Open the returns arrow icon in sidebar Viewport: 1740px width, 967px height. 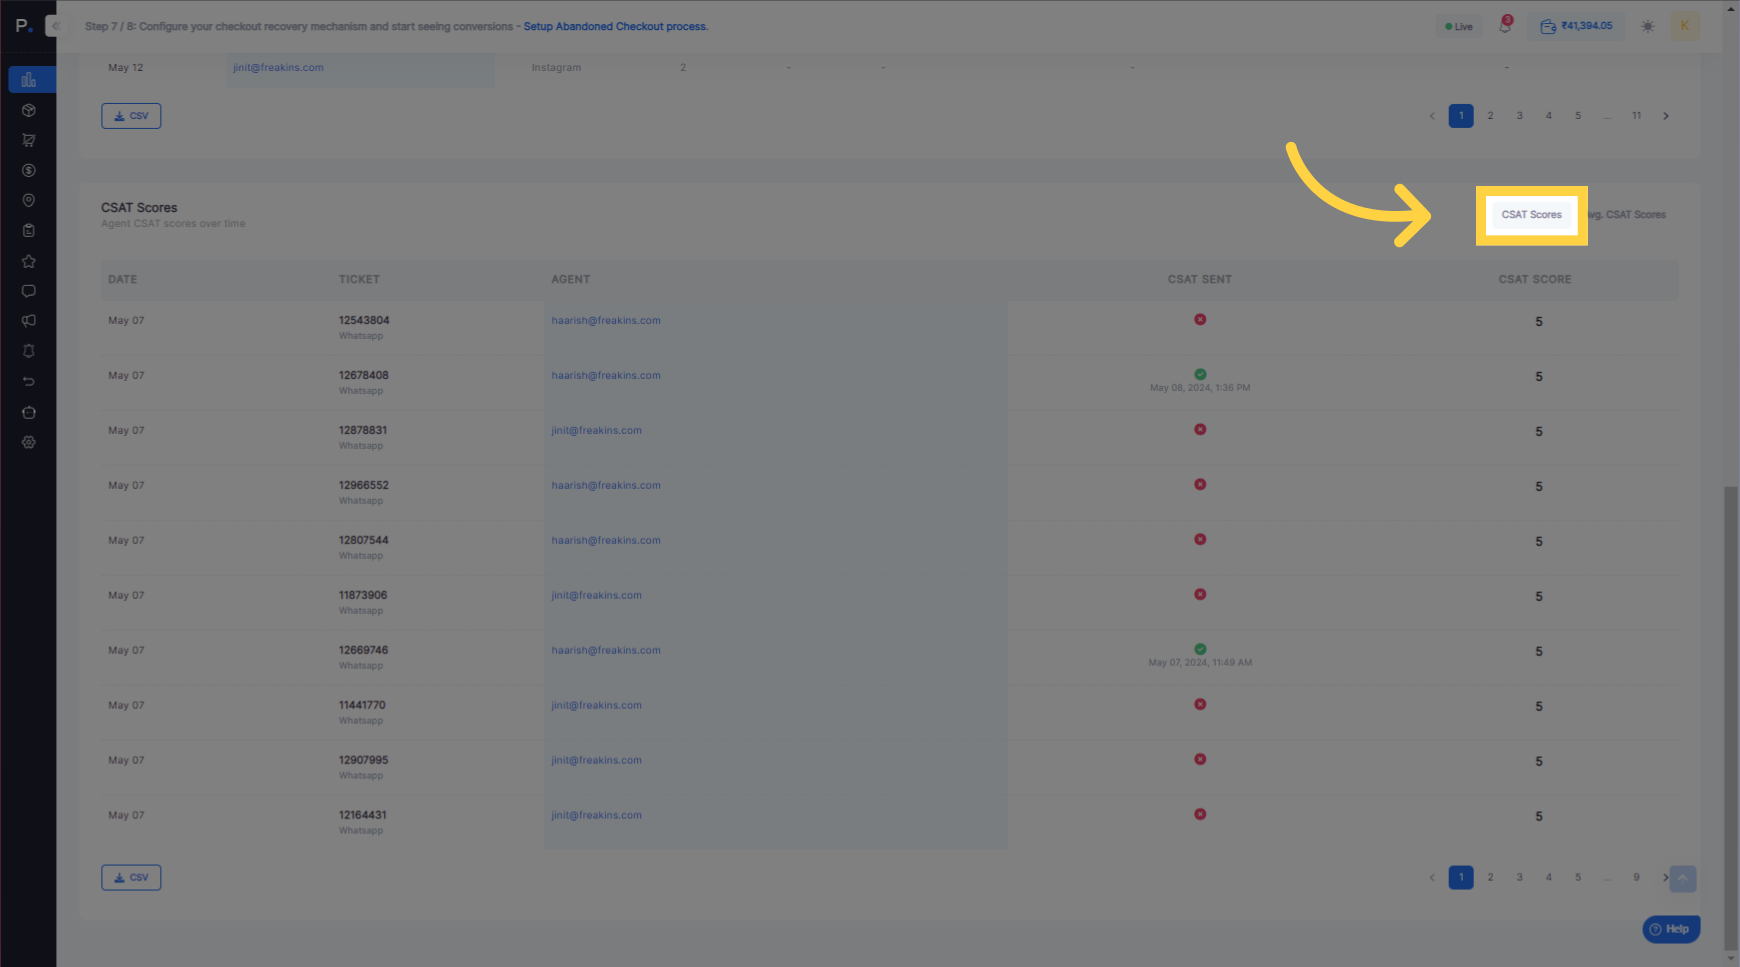[x=29, y=381]
